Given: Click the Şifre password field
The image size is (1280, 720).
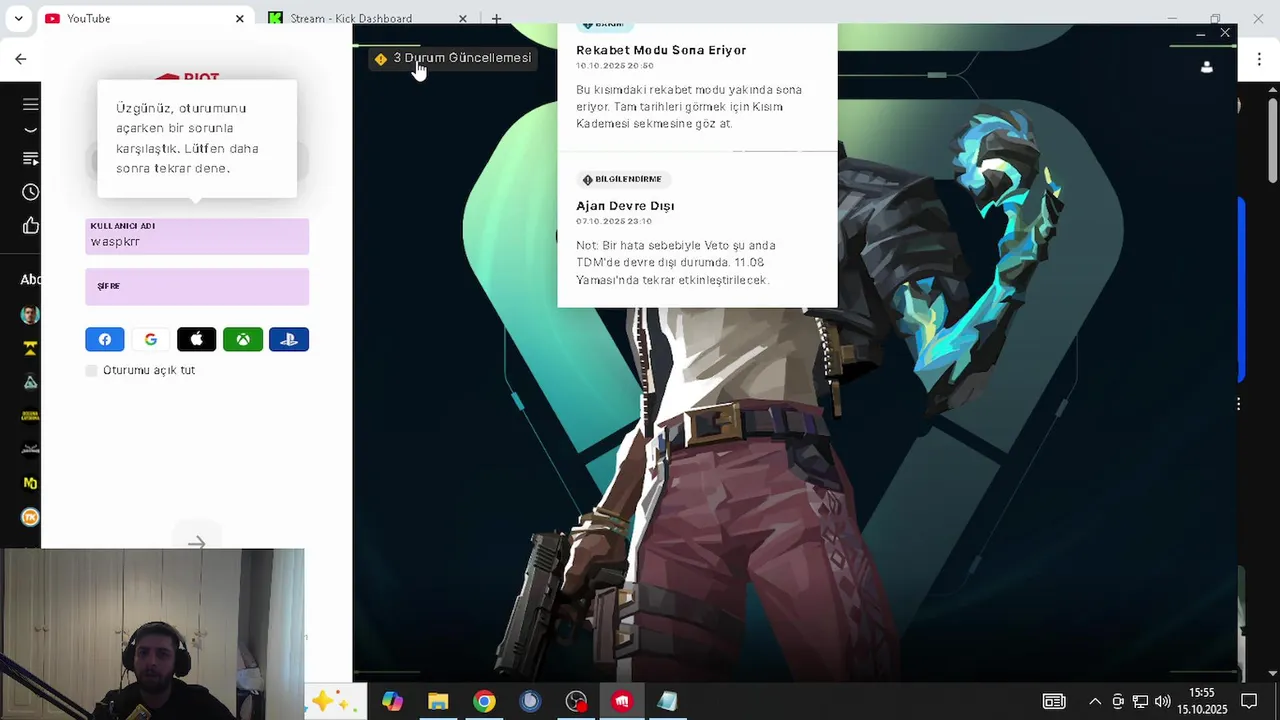Looking at the screenshot, I should [197, 287].
